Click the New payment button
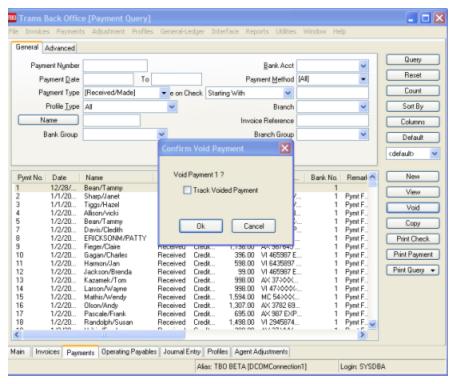456x384 pixels. [x=413, y=177]
